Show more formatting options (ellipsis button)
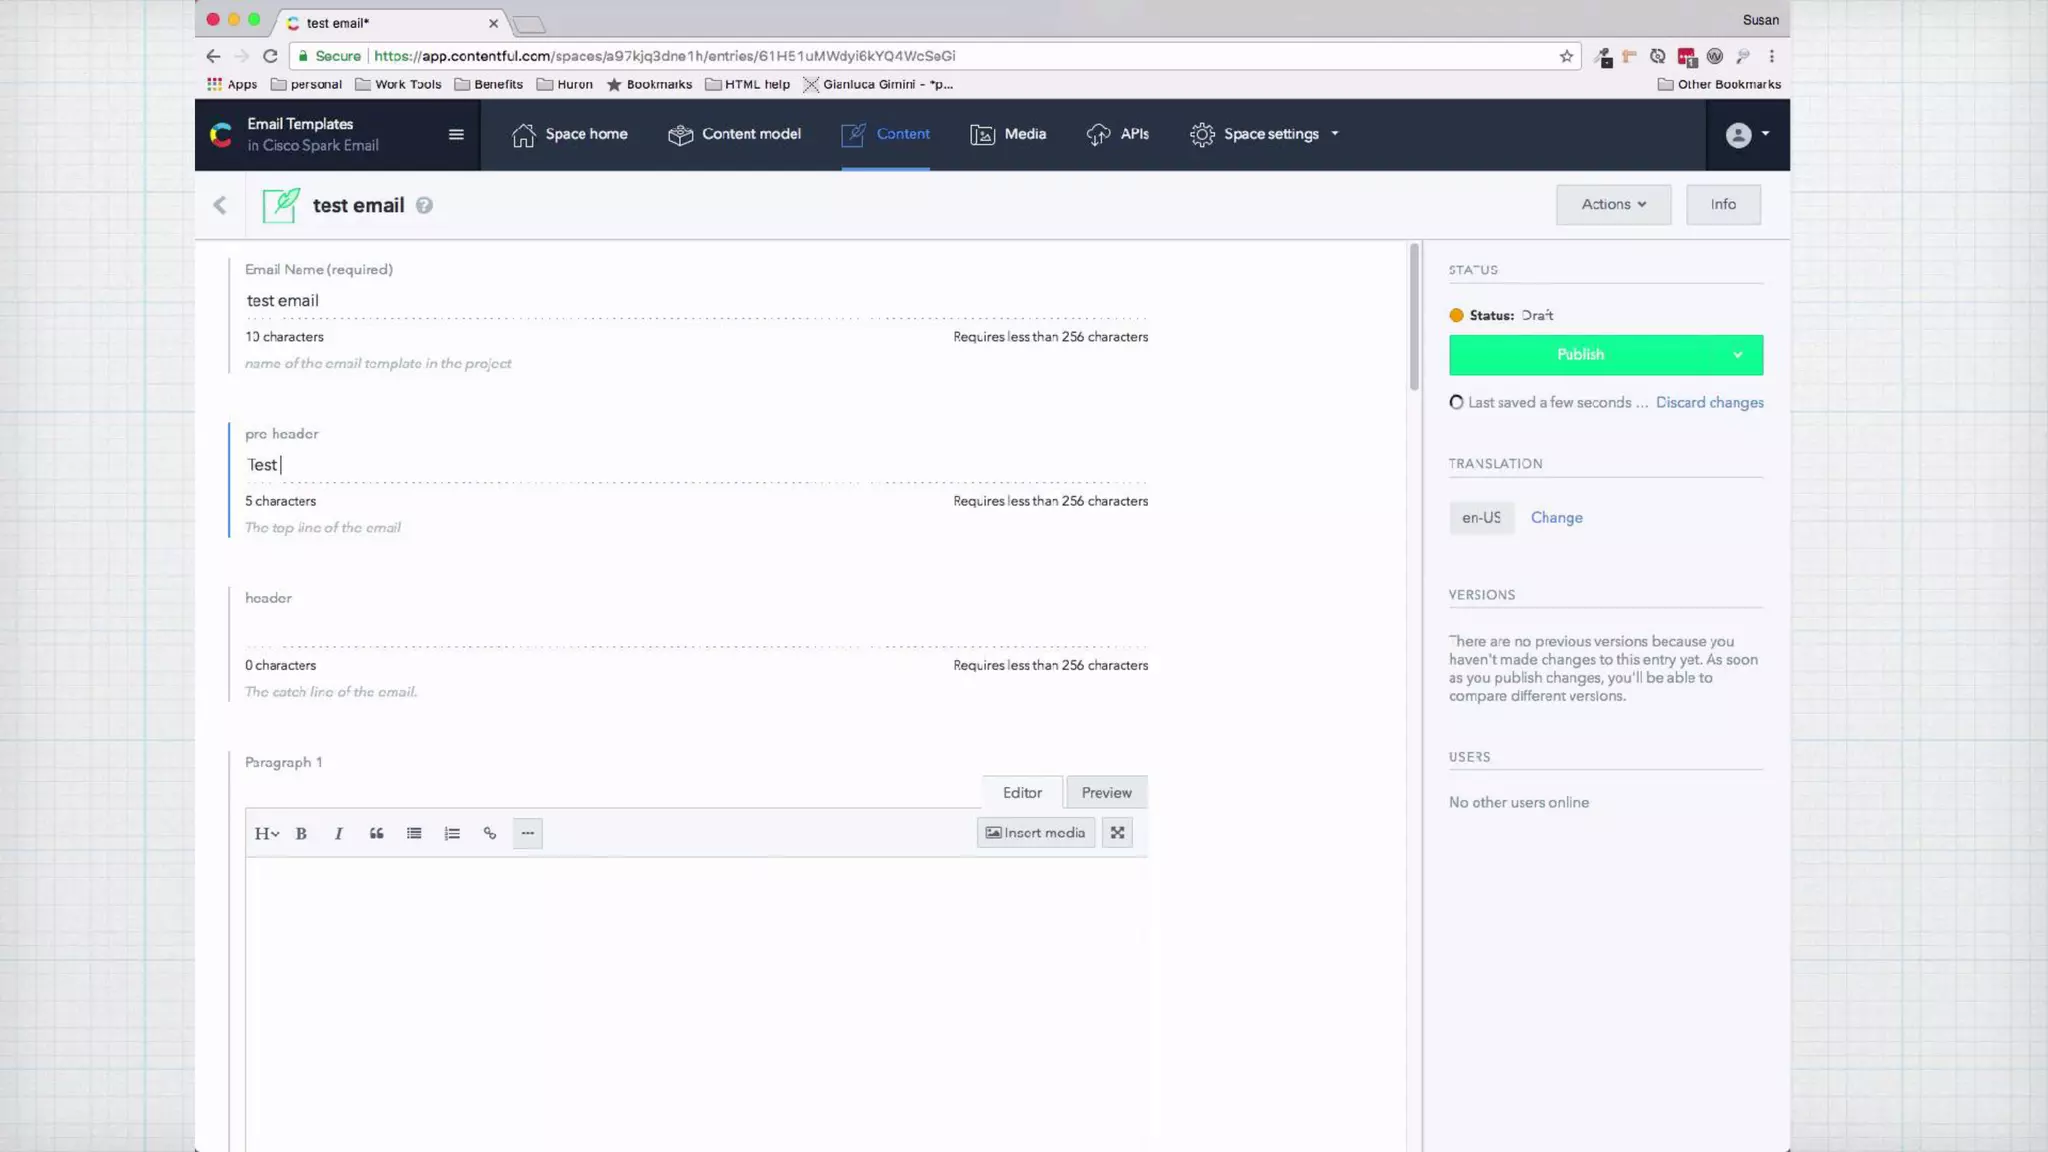This screenshot has width=2048, height=1152. click(527, 833)
